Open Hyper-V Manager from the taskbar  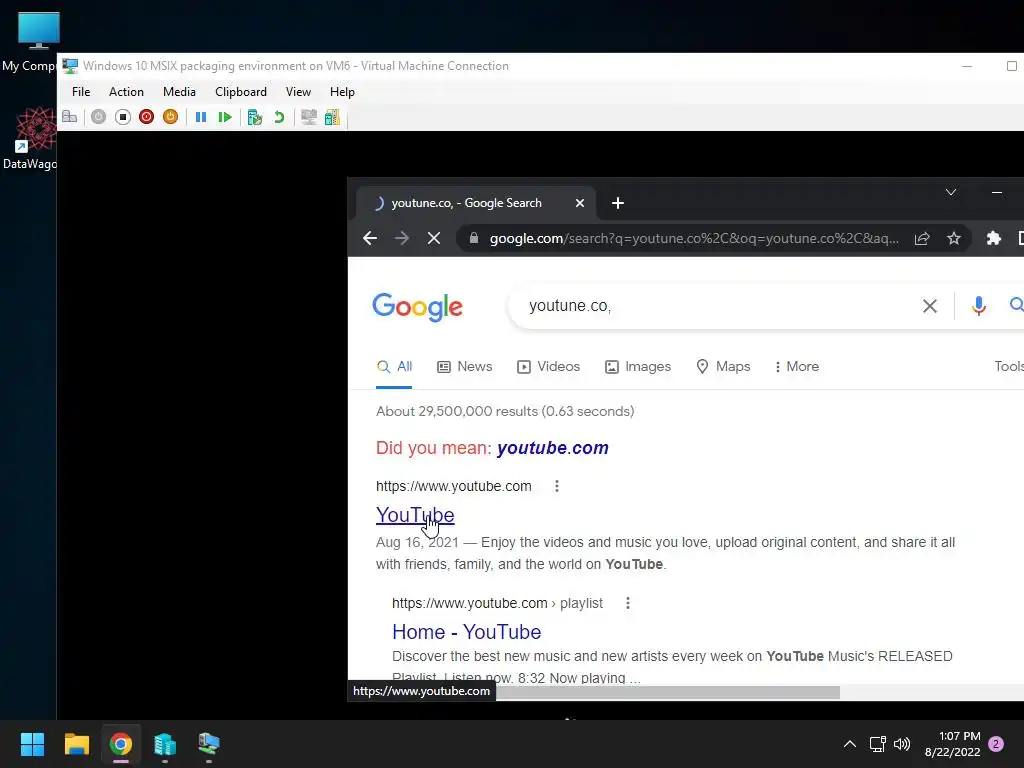tap(165, 744)
